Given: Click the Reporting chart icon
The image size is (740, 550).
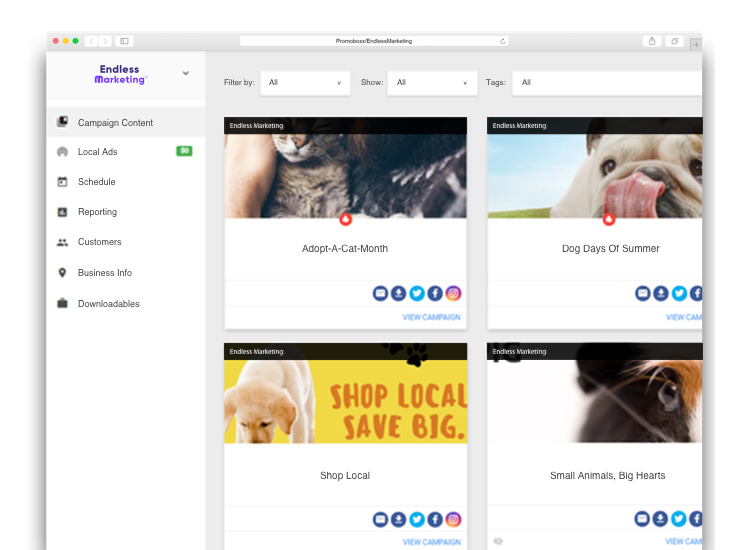Looking at the screenshot, I should (62, 212).
